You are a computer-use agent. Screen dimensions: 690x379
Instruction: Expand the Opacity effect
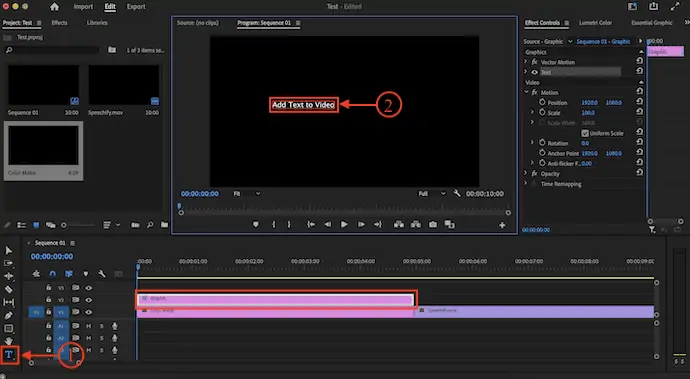coord(525,173)
